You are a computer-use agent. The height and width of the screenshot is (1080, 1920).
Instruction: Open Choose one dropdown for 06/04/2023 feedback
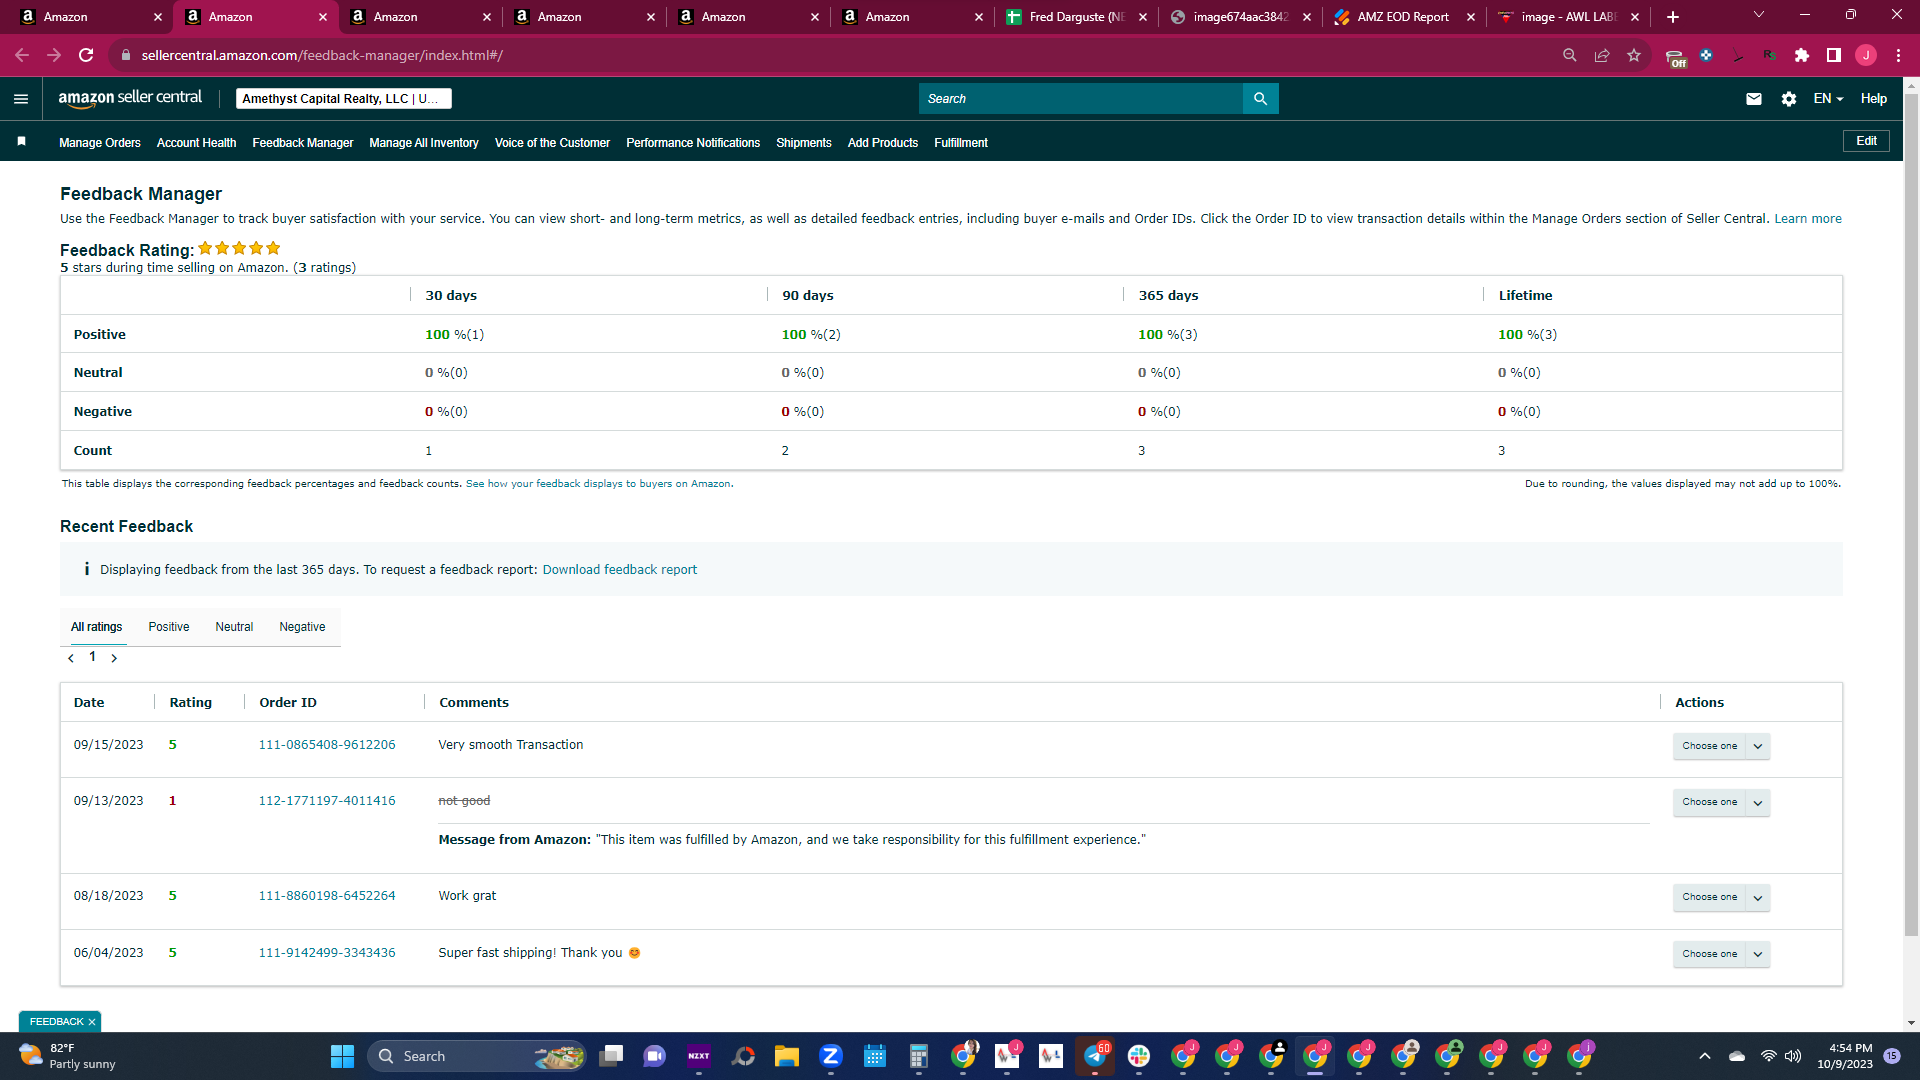[1721, 954]
